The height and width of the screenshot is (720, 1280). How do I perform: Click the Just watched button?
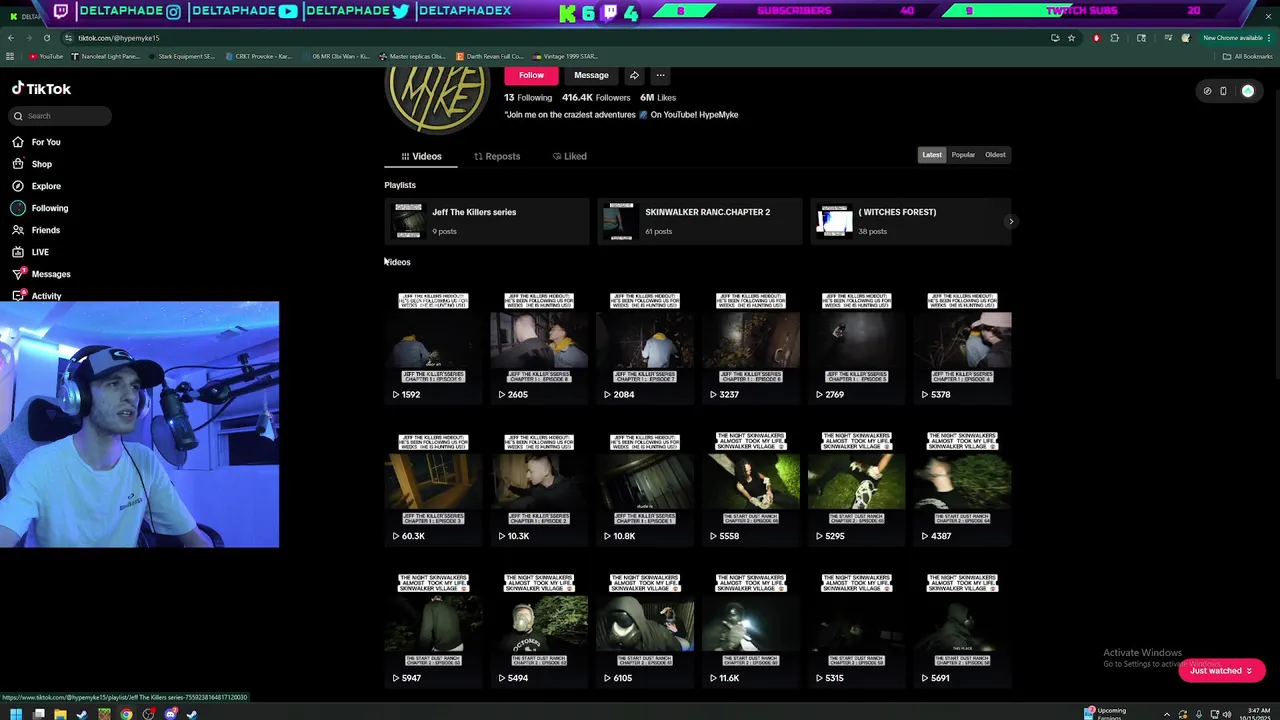1221,671
